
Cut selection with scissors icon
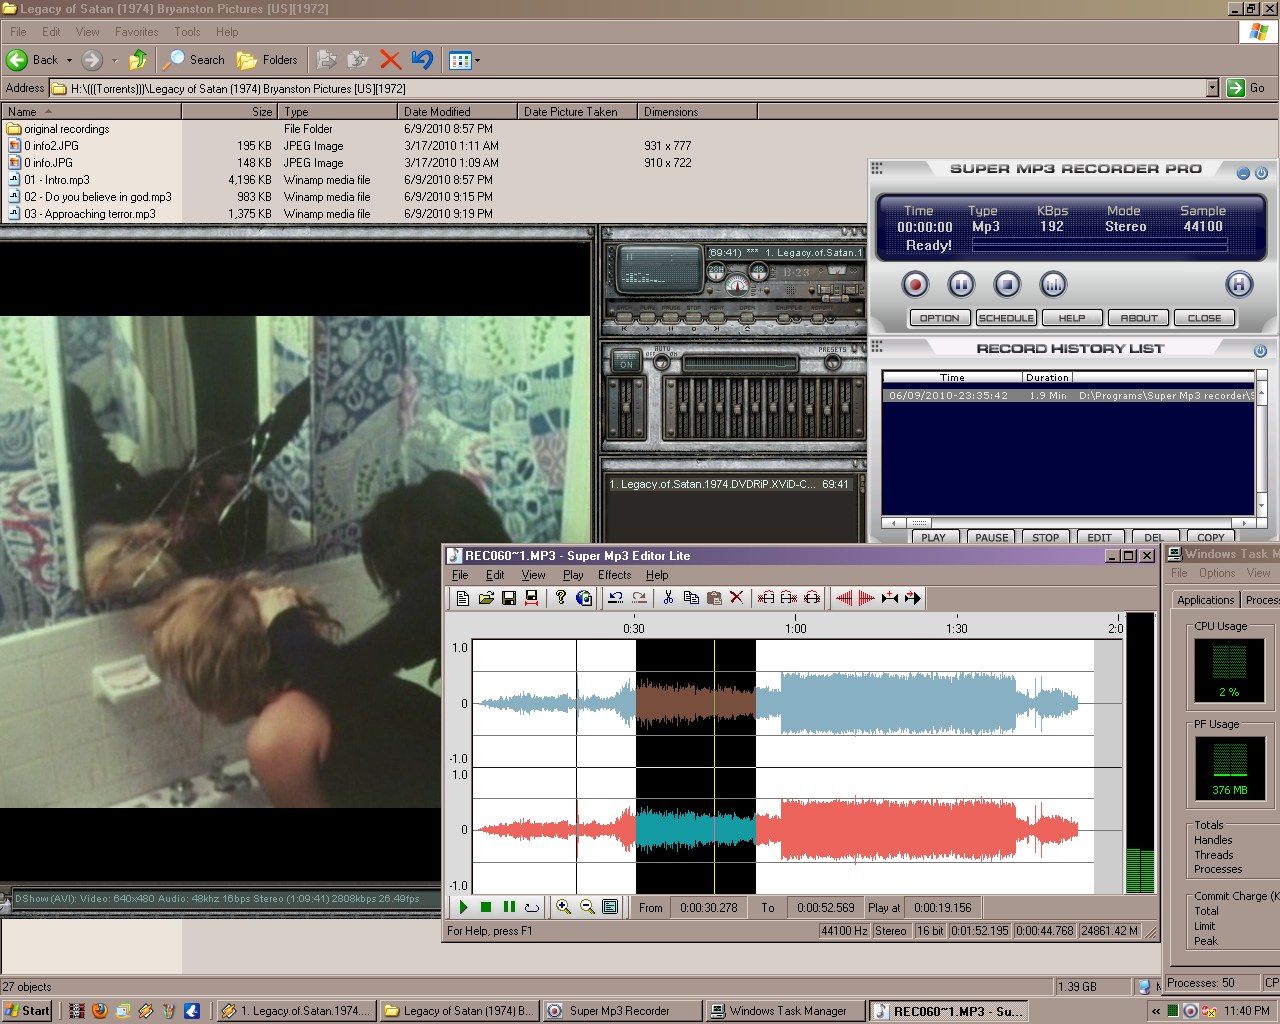tap(668, 598)
